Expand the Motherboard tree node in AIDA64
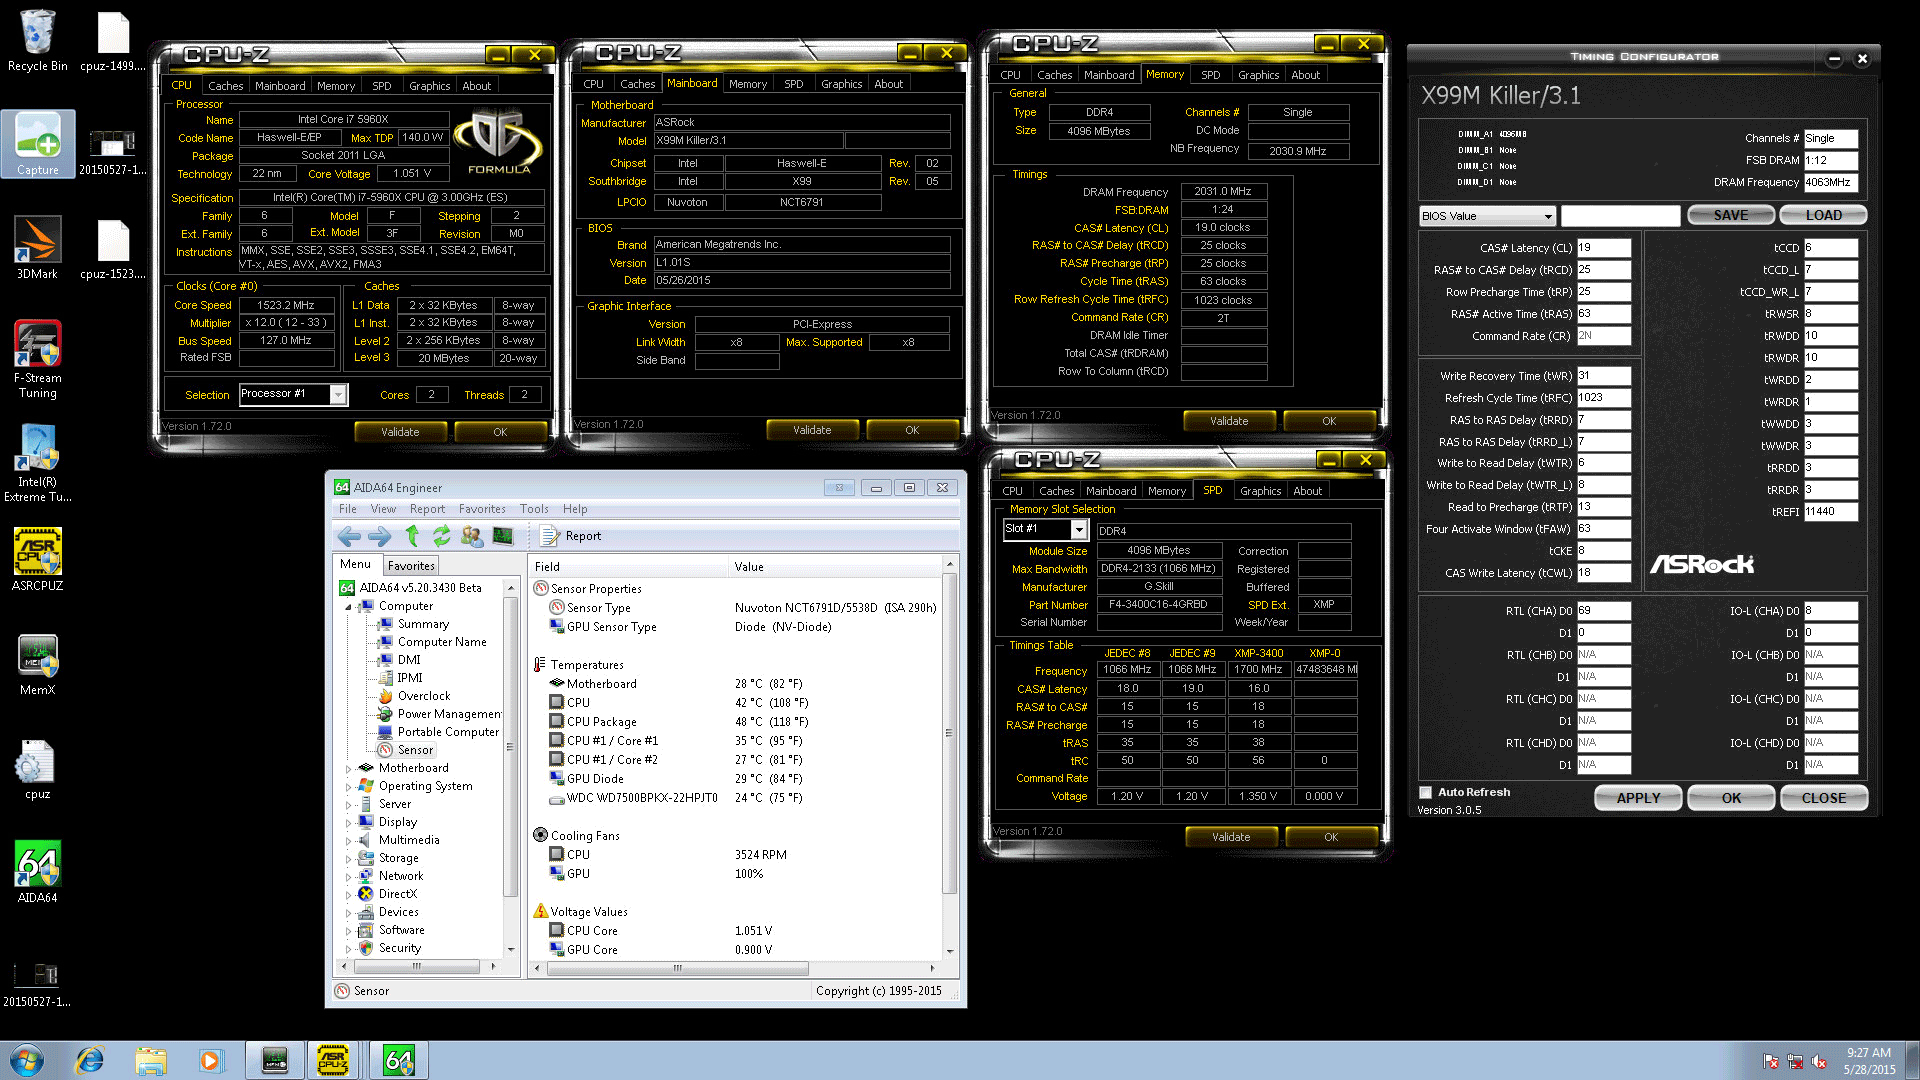The image size is (1920, 1080). click(349, 769)
